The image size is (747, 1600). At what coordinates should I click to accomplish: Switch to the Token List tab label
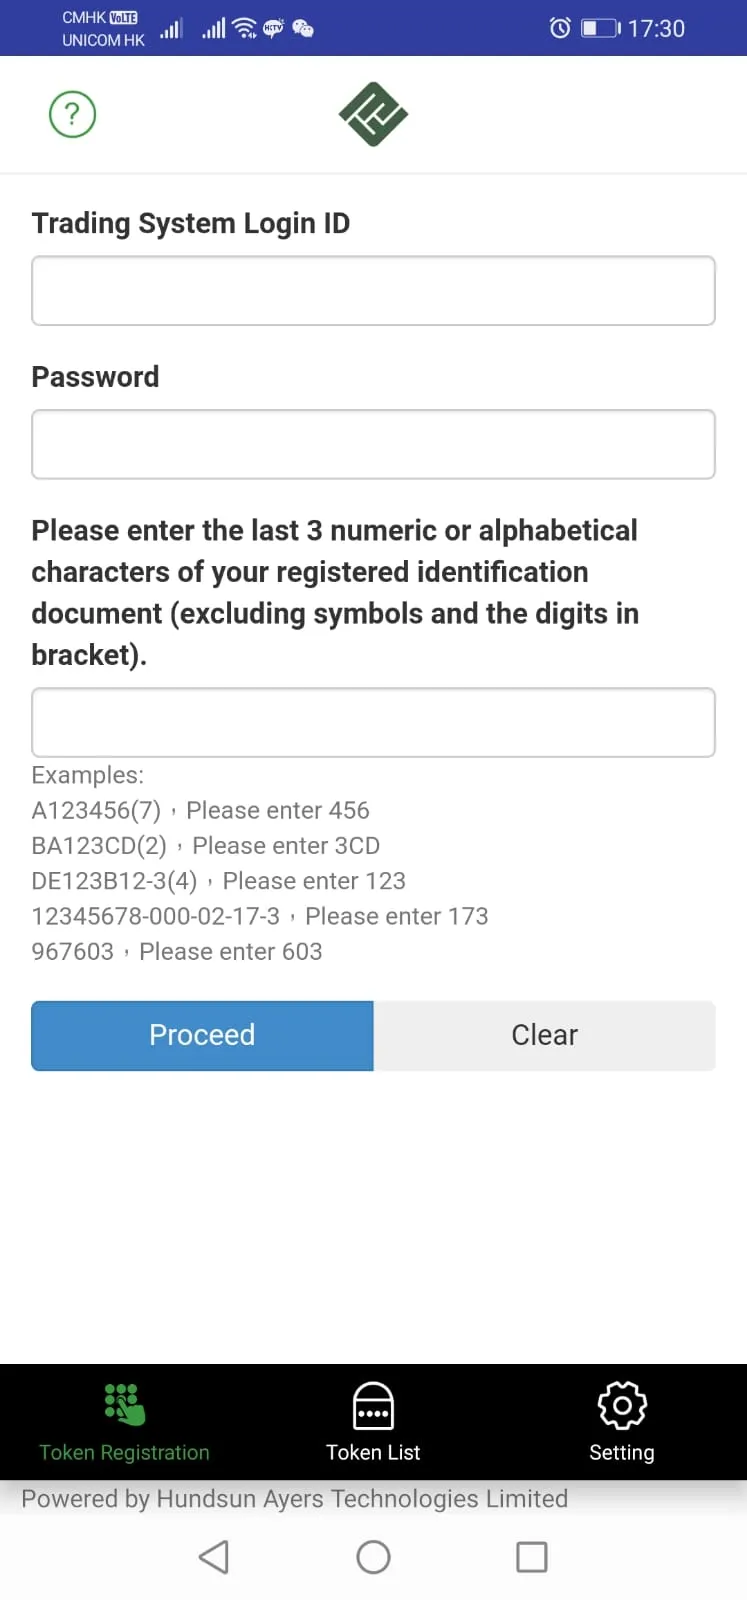click(x=373, y=1452)
